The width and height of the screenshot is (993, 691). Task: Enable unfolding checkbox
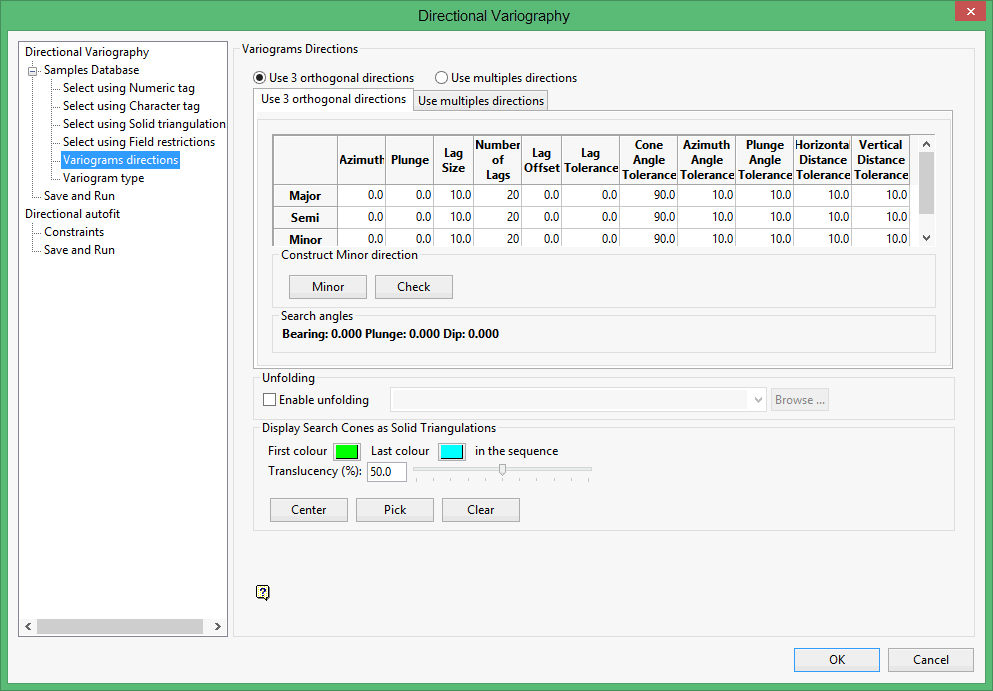point(269,400)
